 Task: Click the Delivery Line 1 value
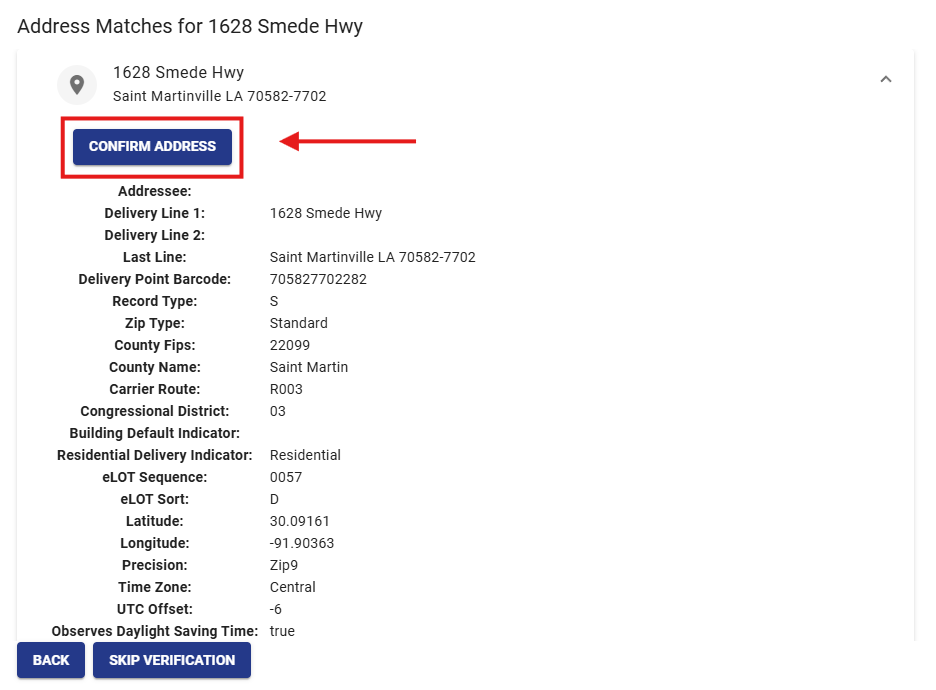pos(326,213)
